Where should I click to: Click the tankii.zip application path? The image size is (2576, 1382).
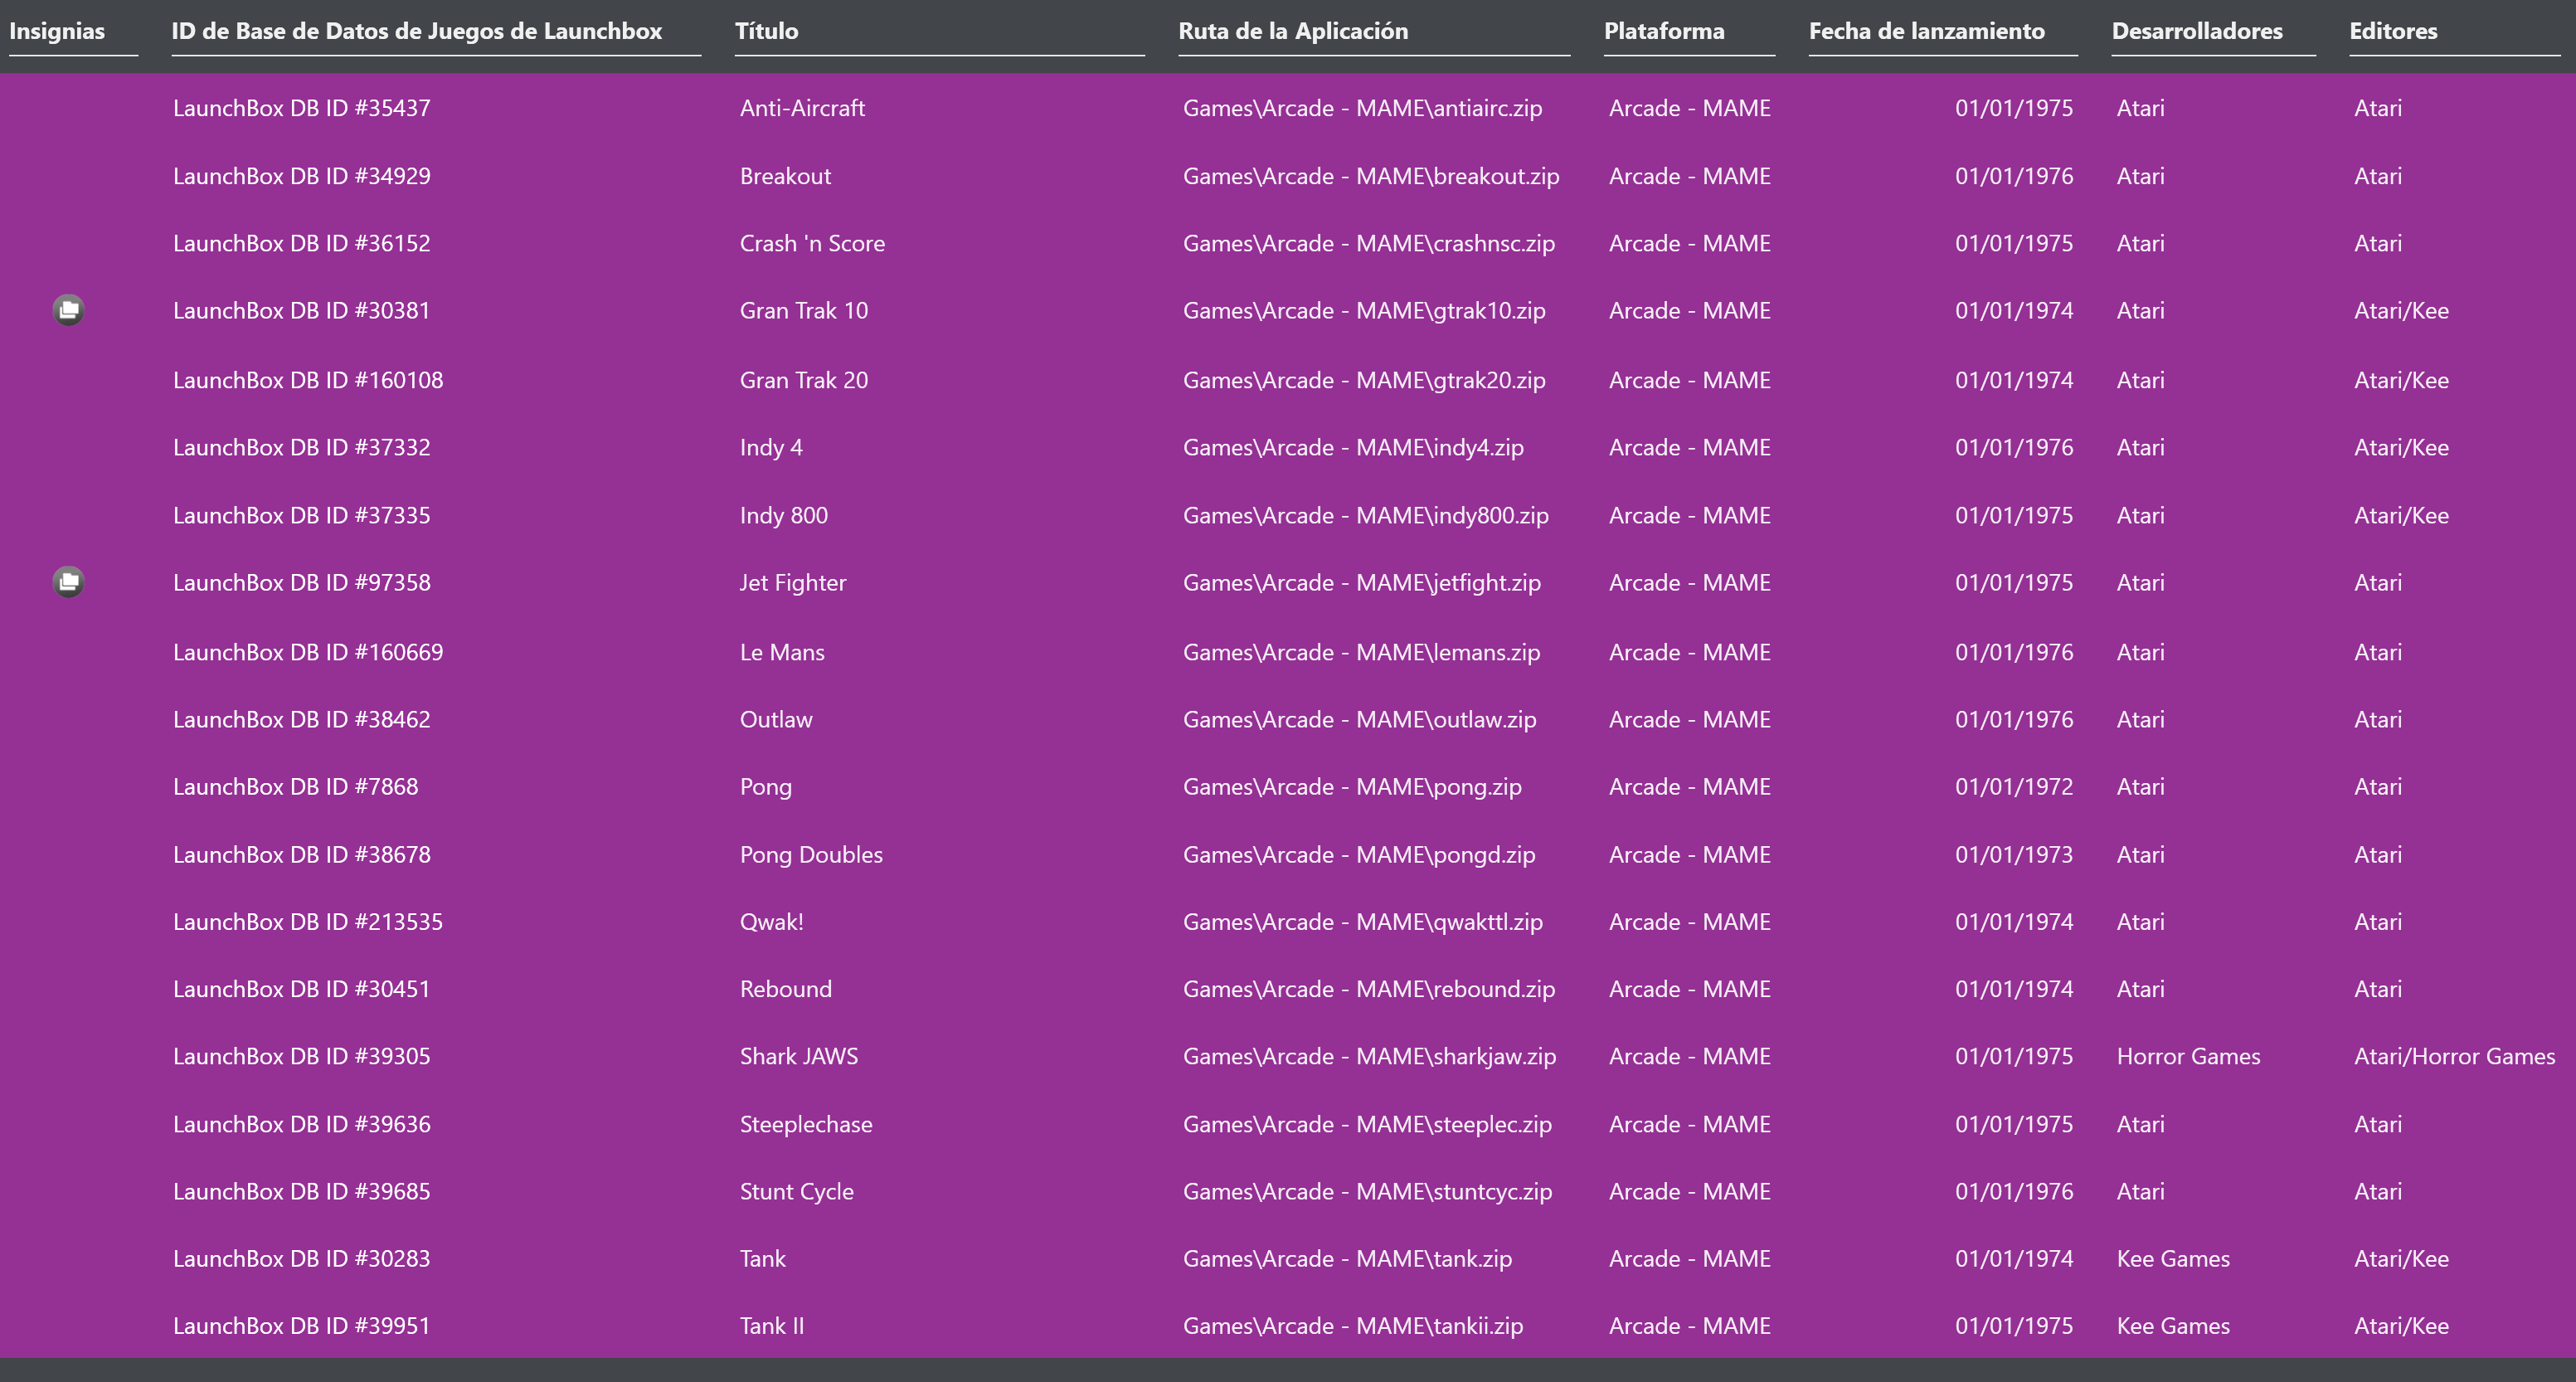click(1353, 1326)
